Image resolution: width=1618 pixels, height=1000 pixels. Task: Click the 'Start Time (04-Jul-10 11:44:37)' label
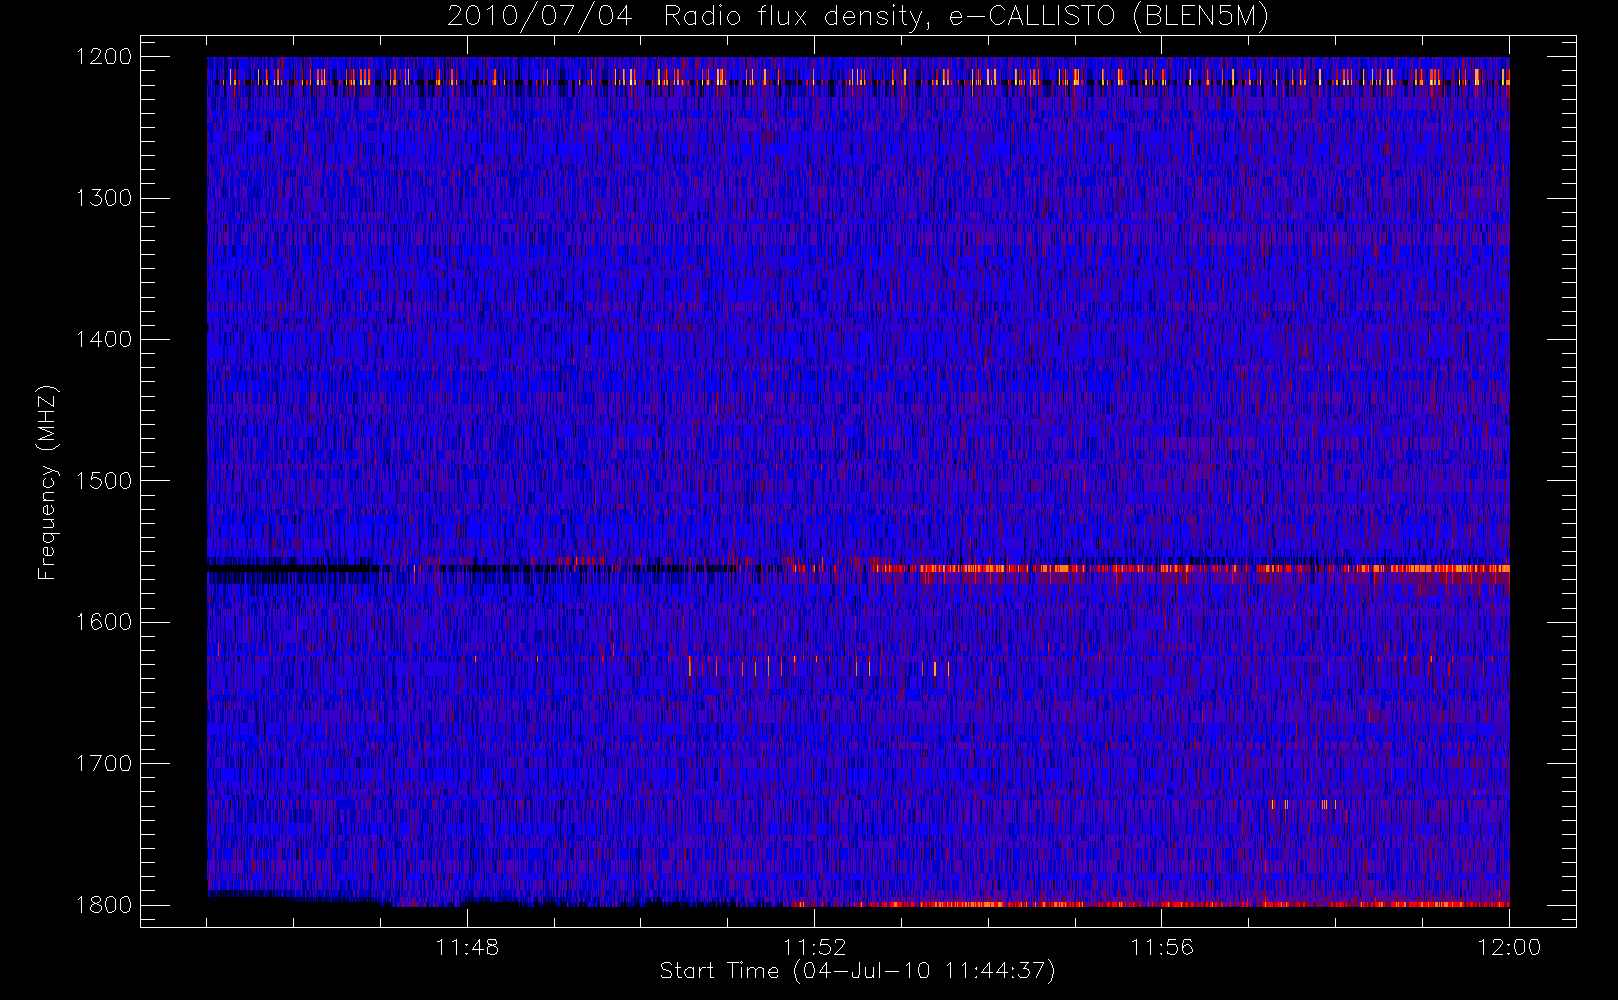click(x=858, y=971)
